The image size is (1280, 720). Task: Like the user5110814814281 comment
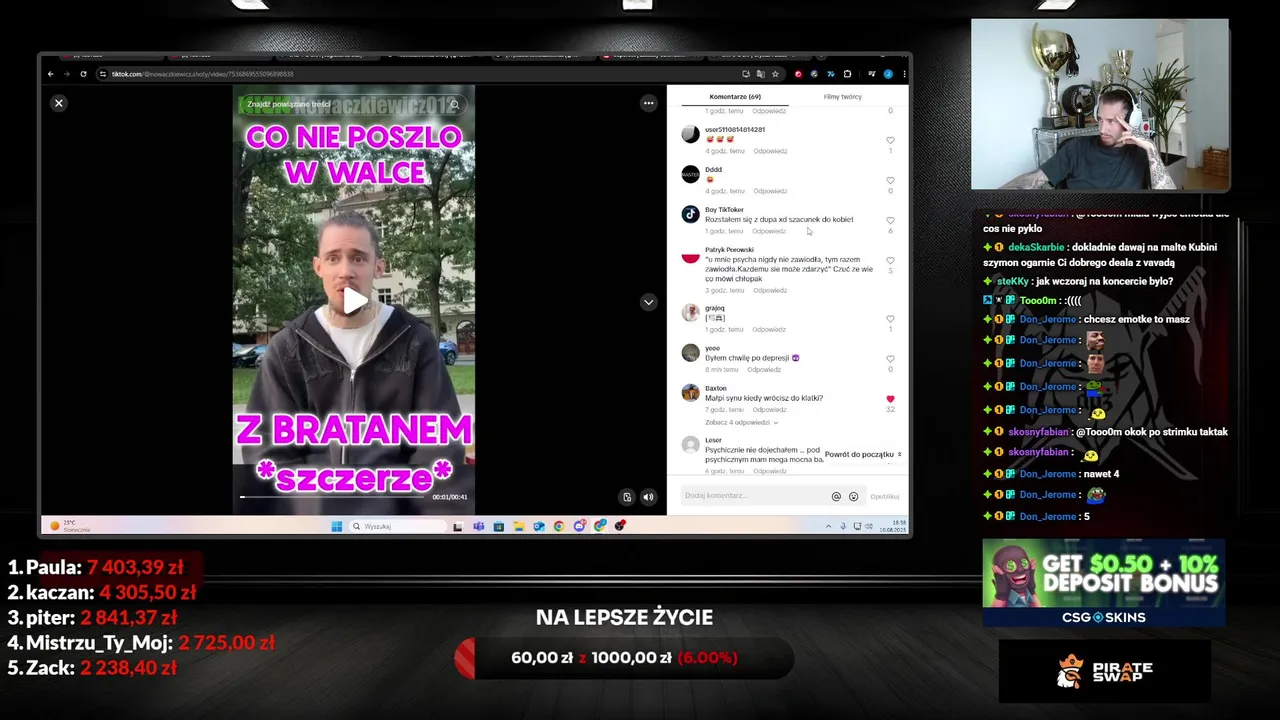pyautogui.click(x=890, y=141)
